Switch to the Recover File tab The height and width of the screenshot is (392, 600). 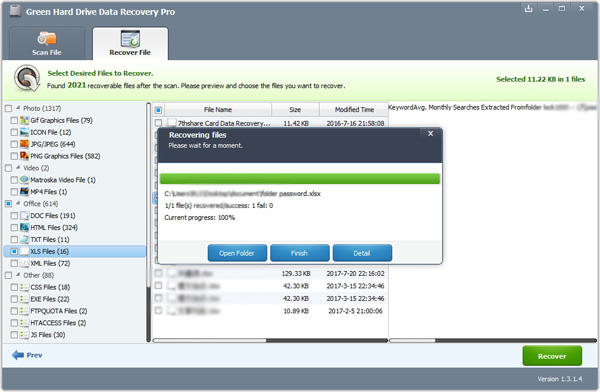[130, 44]
